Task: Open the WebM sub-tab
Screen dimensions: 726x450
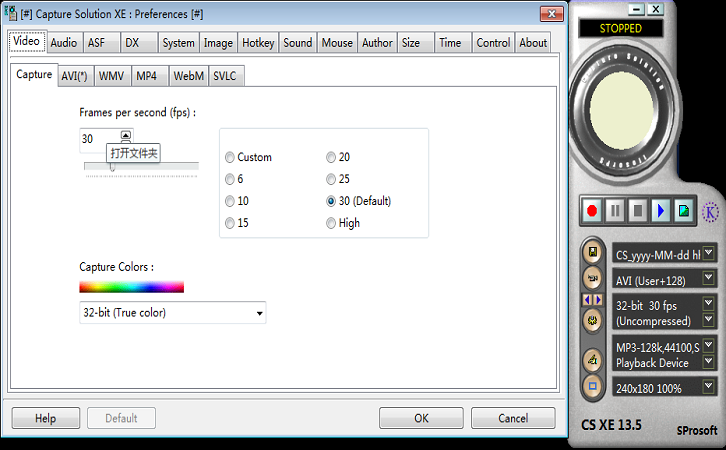Action: [188, 76]
